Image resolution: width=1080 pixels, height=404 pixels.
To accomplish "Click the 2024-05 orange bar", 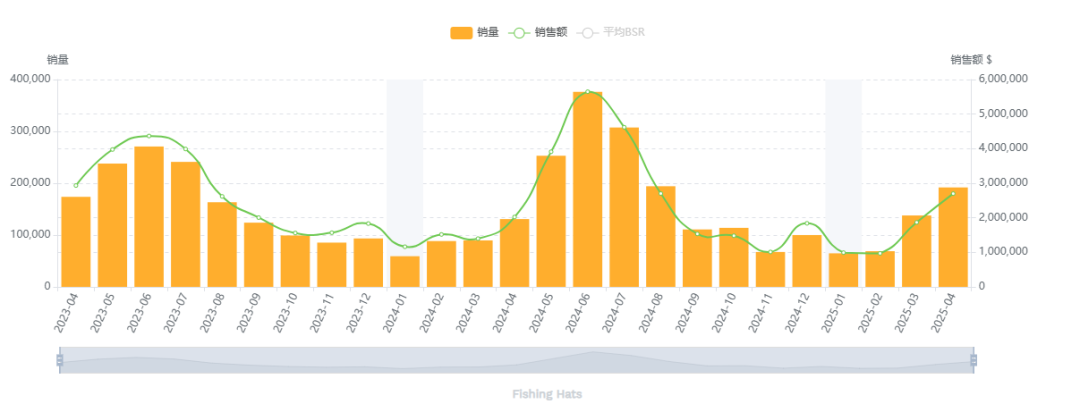I will (551, 221).
